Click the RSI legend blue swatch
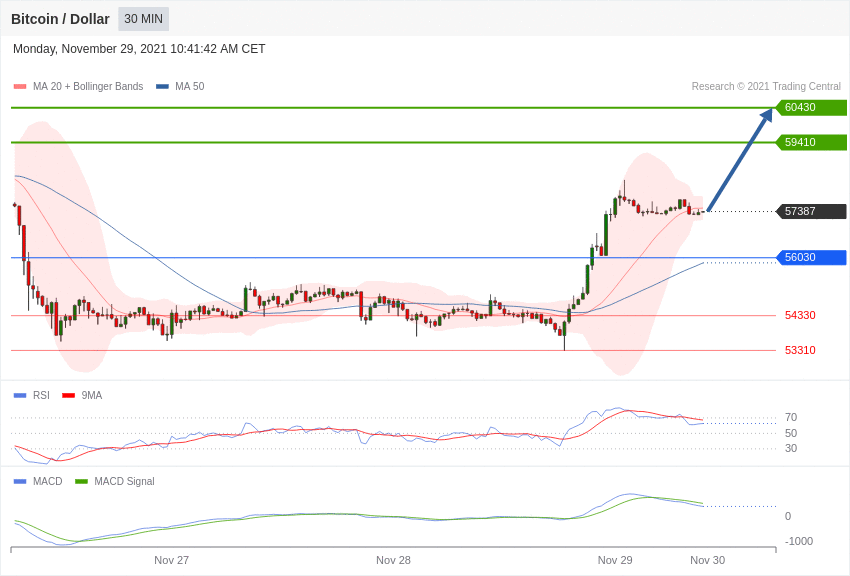This screenshot has width=850, height=576. [x=20, y=396]
